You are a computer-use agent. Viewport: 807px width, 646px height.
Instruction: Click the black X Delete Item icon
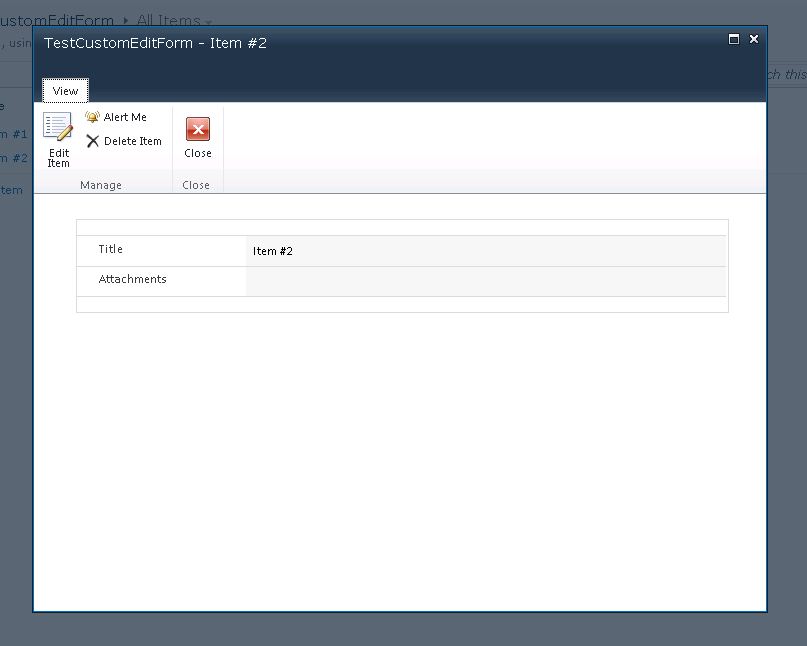pyautogui.click(x=93, y=141)
